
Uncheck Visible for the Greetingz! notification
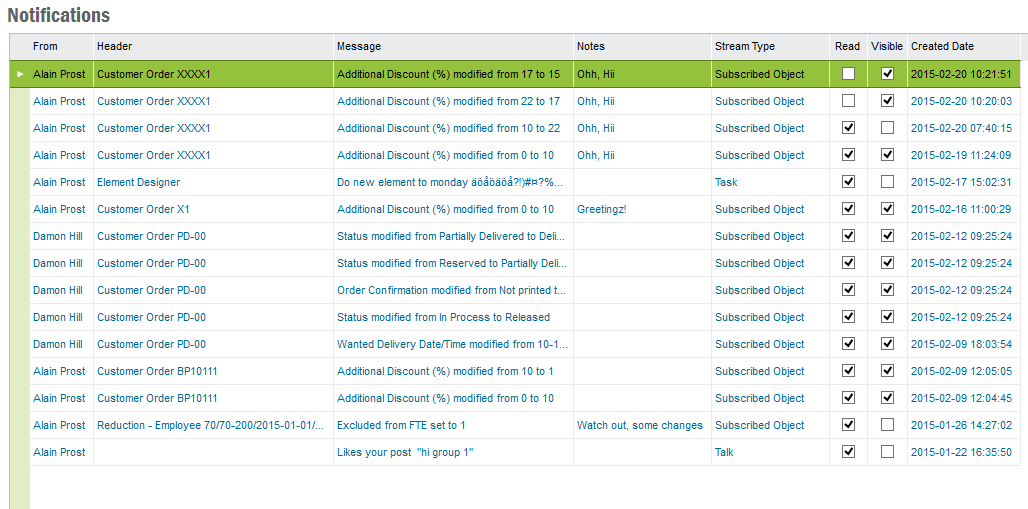click(x=887, y=209)
